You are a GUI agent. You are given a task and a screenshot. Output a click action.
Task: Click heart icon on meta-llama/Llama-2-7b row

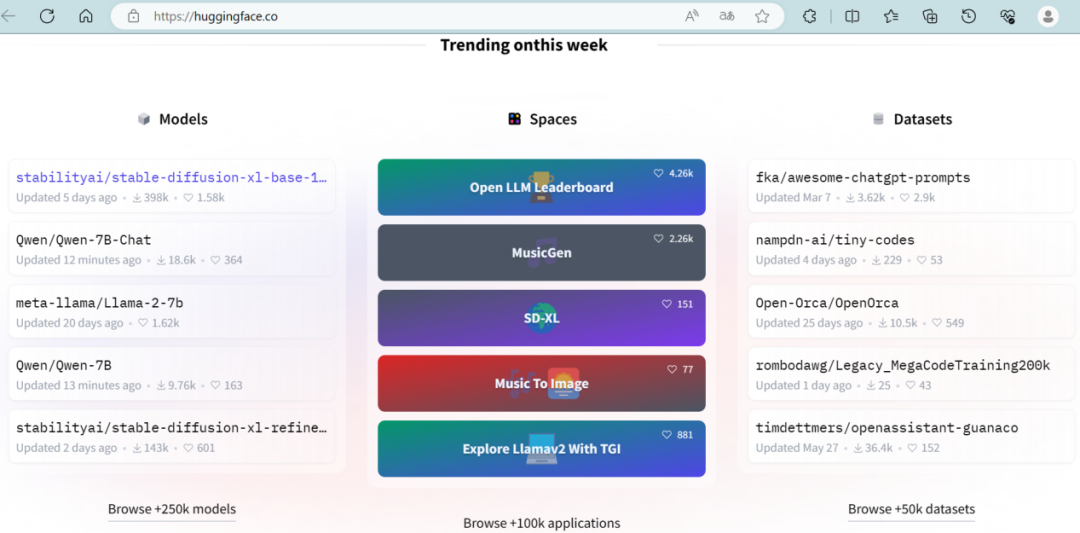click(143, 323)
